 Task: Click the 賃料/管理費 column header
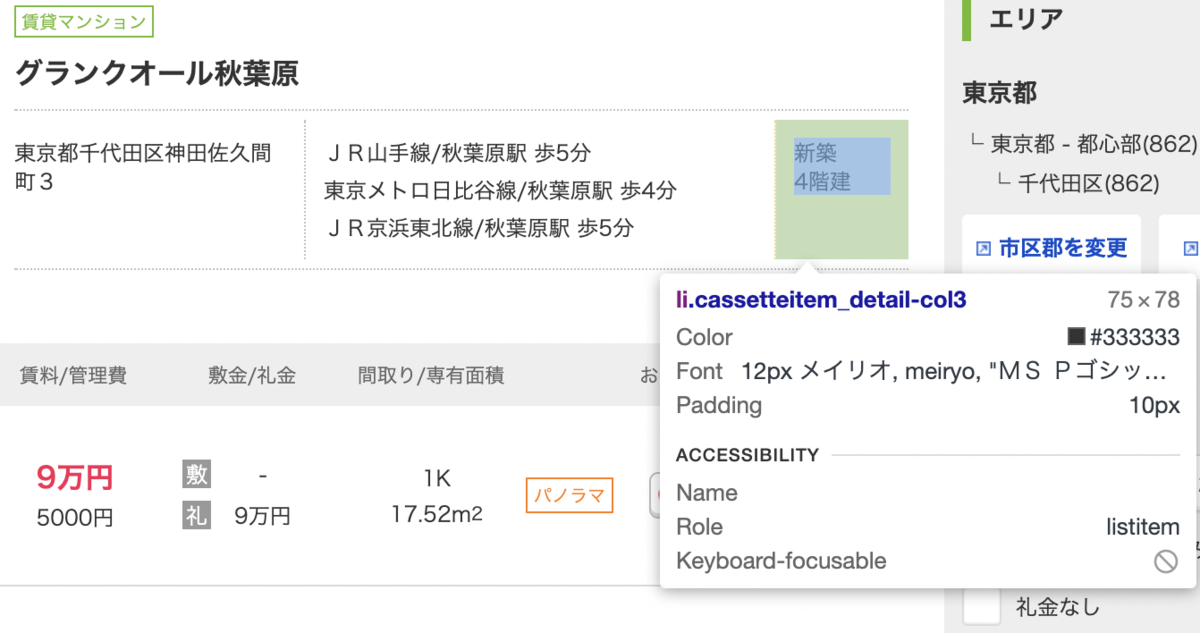[x=73, y=376]
